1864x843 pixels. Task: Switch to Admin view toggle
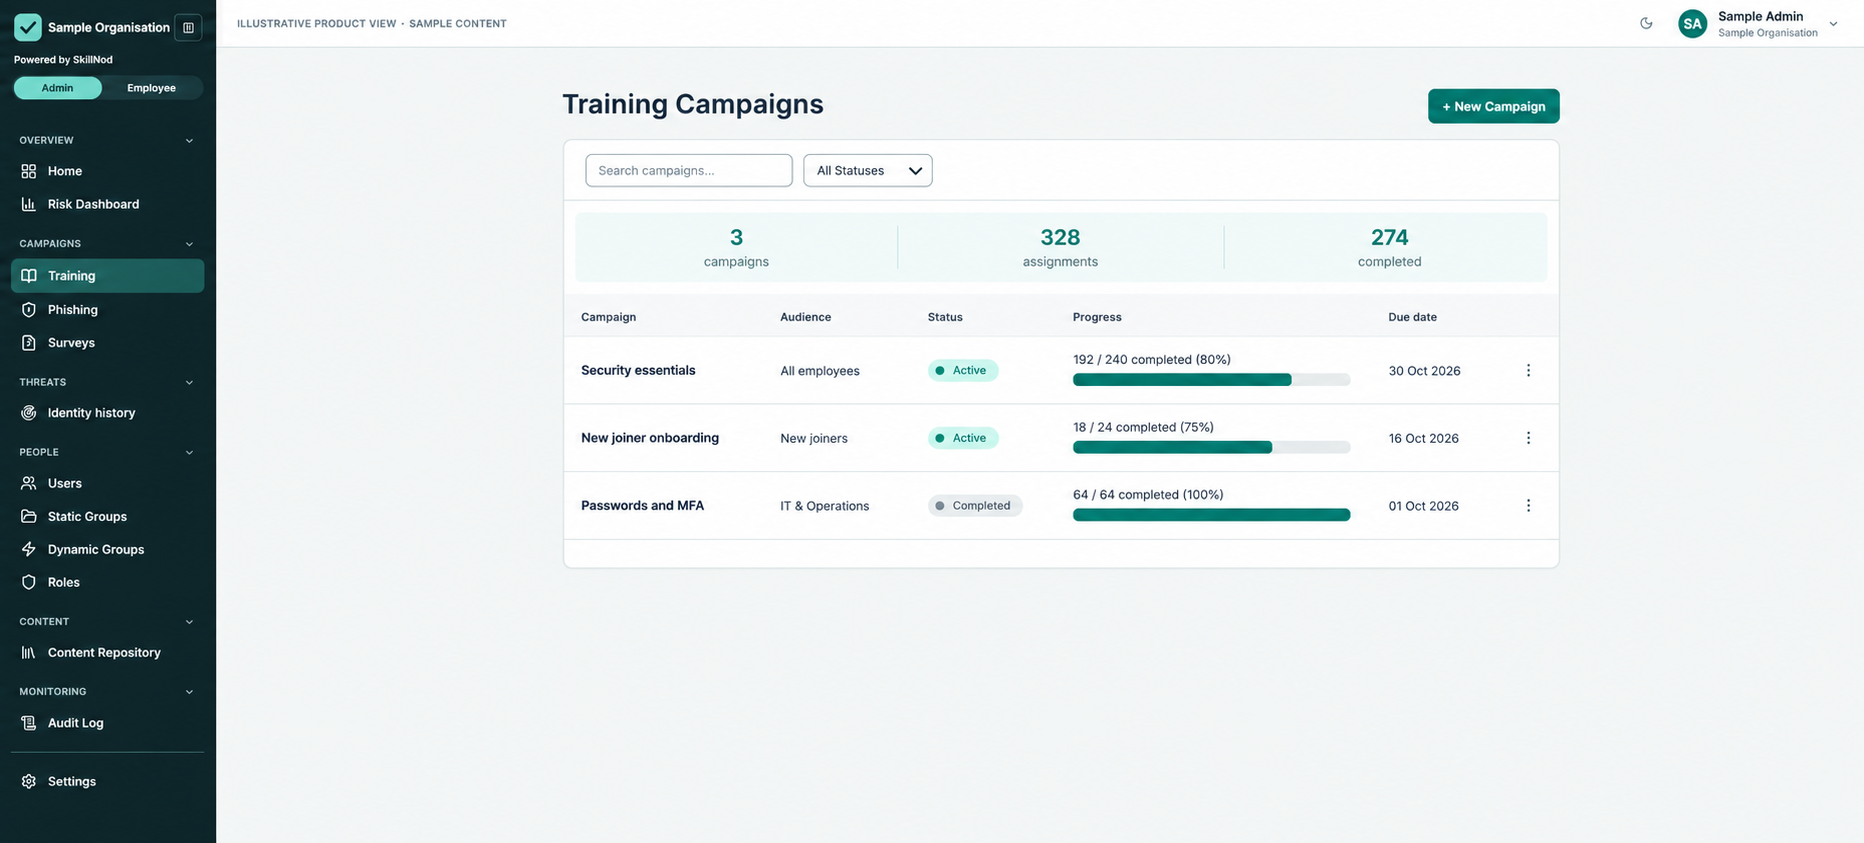click(x=58, y=88)
